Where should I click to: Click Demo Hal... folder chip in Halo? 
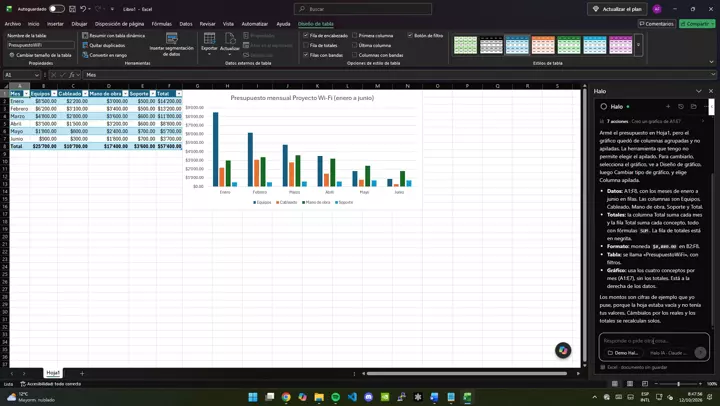(623, 353)
